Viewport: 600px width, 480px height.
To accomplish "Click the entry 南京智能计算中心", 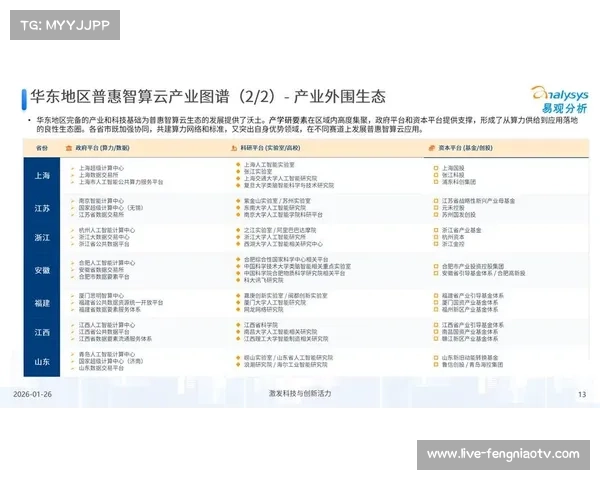I will [x=101, y=201].
